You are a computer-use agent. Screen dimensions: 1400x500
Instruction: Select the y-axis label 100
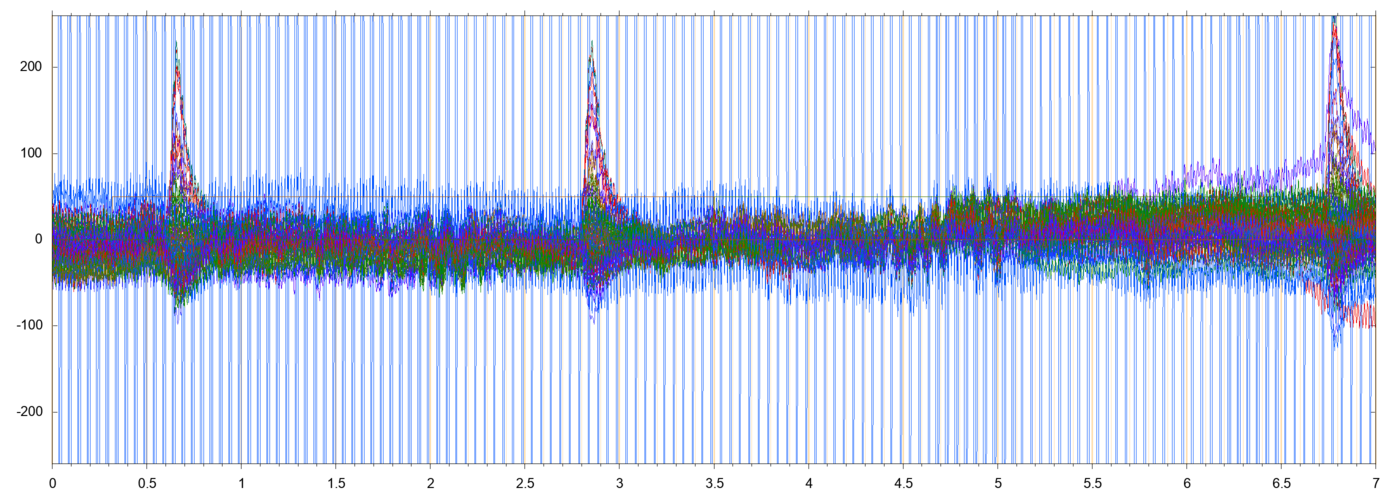pyautogui.click(x=33, y=153)
